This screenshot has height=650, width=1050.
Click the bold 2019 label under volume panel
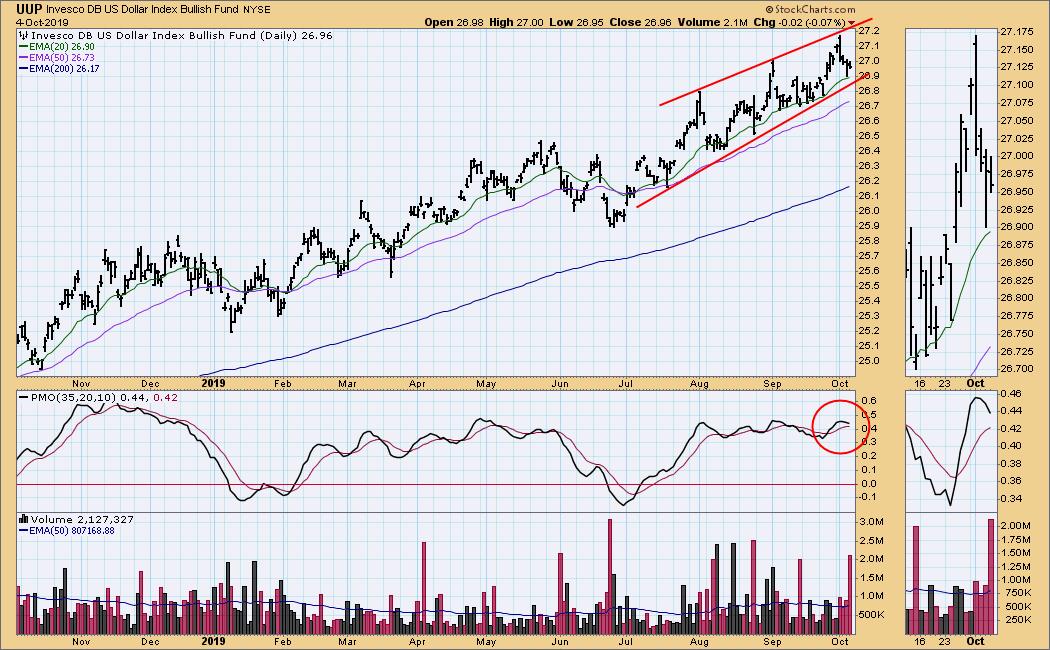click(x=214, y=641)
